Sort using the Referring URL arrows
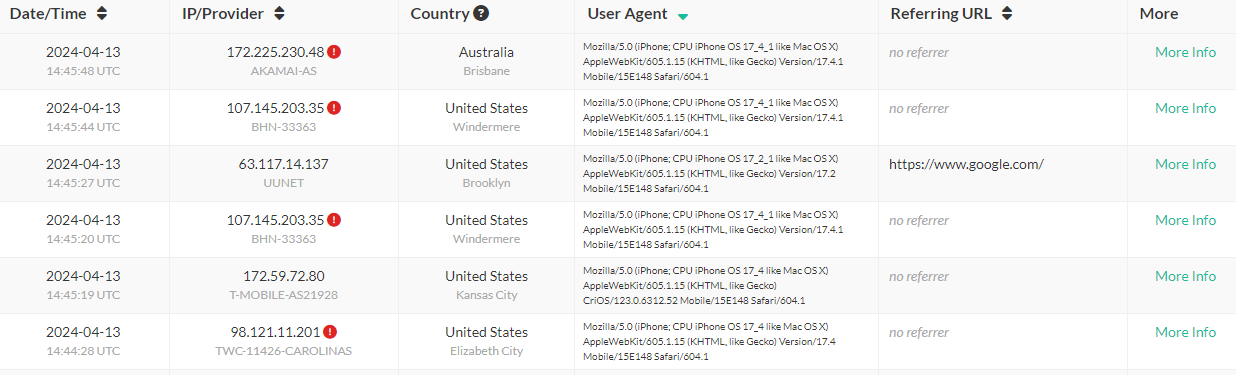Image resolution: width=1236 pixels, height=375 pixels. [x=1007, y=14]
